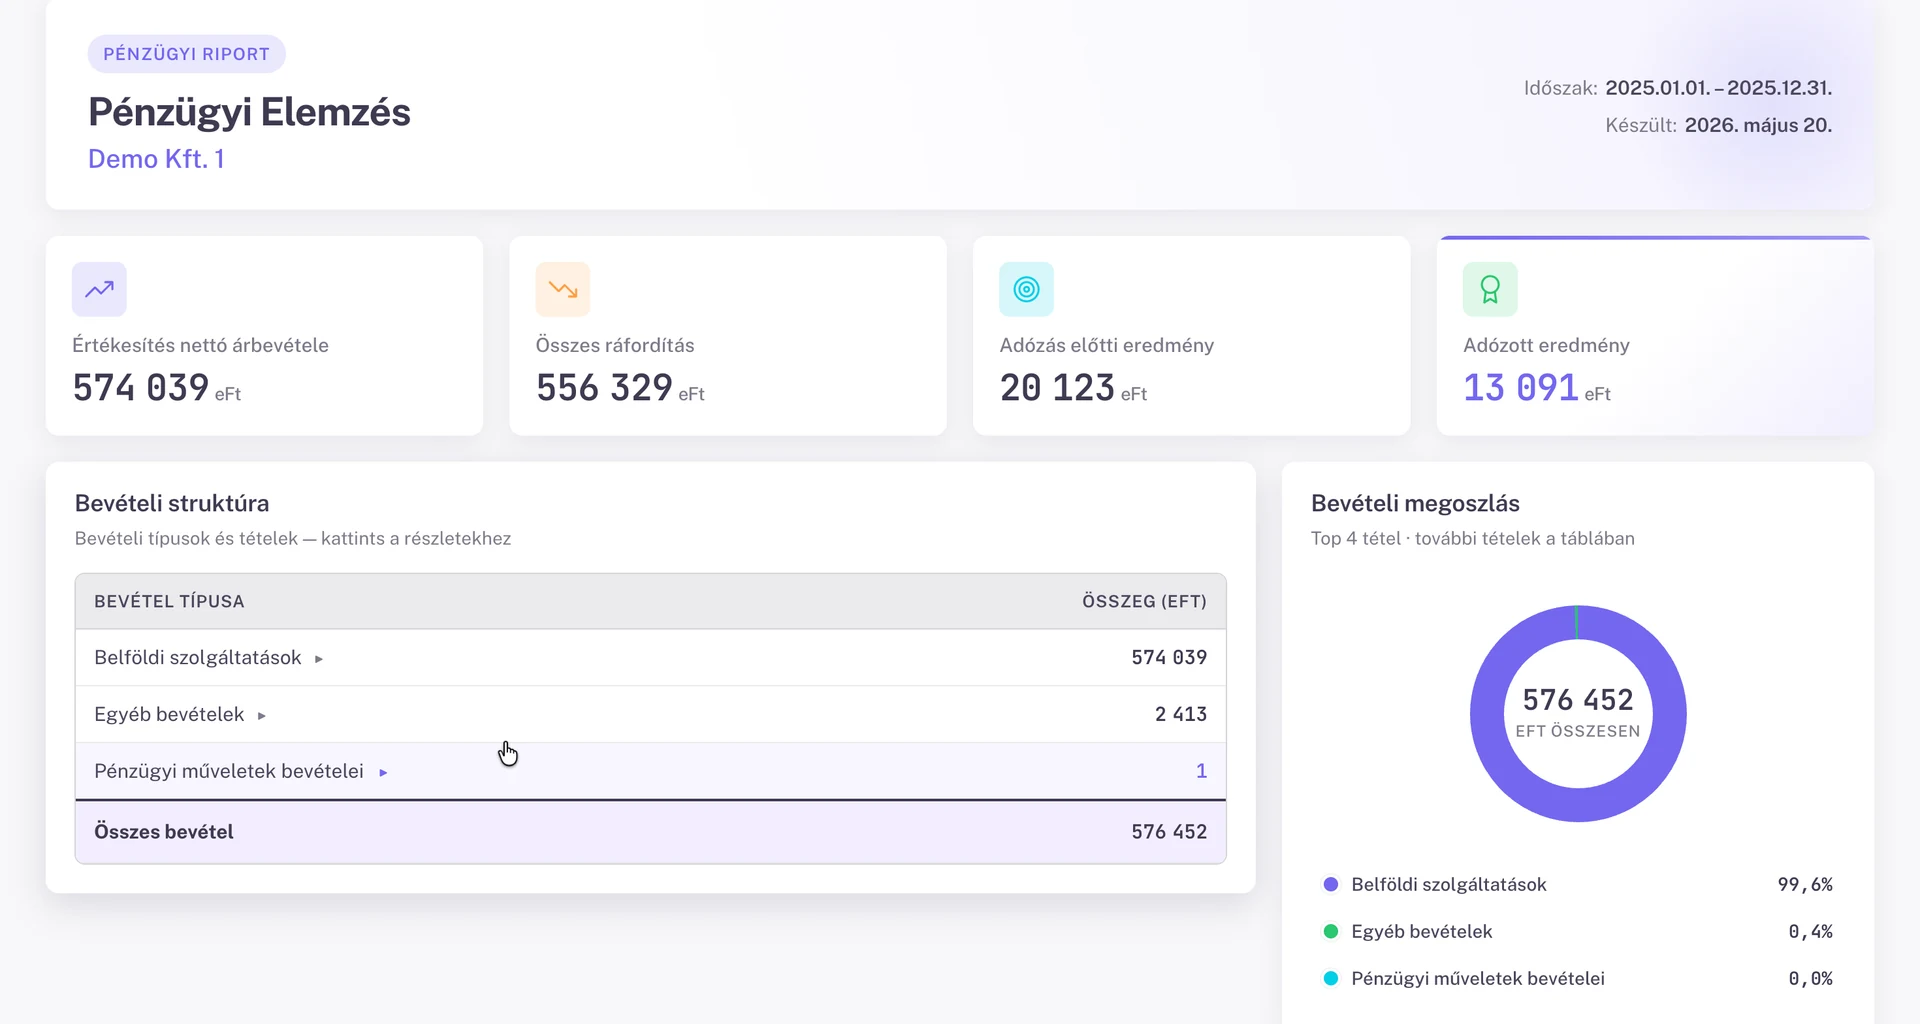
Task: Click the orange trending-down expenses icon
Action: (x=563, y=289)
